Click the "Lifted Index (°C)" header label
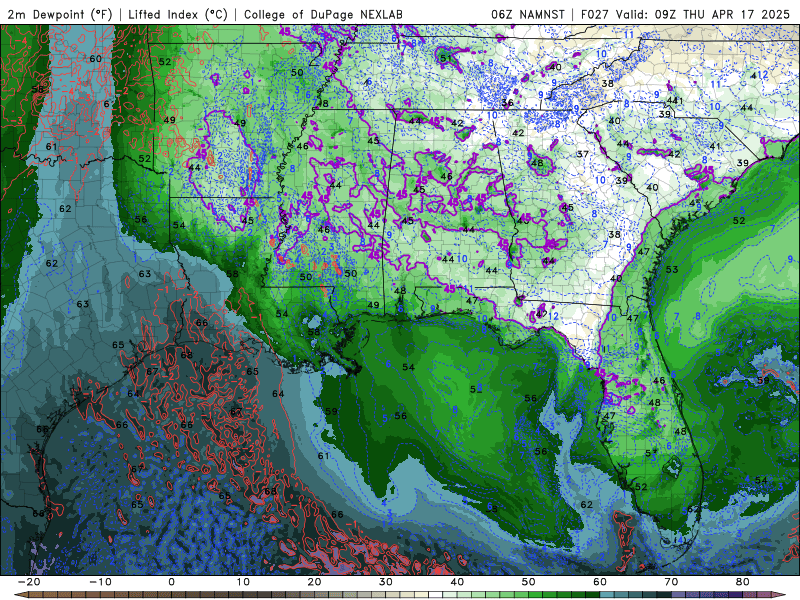 [x=178, y=14]
